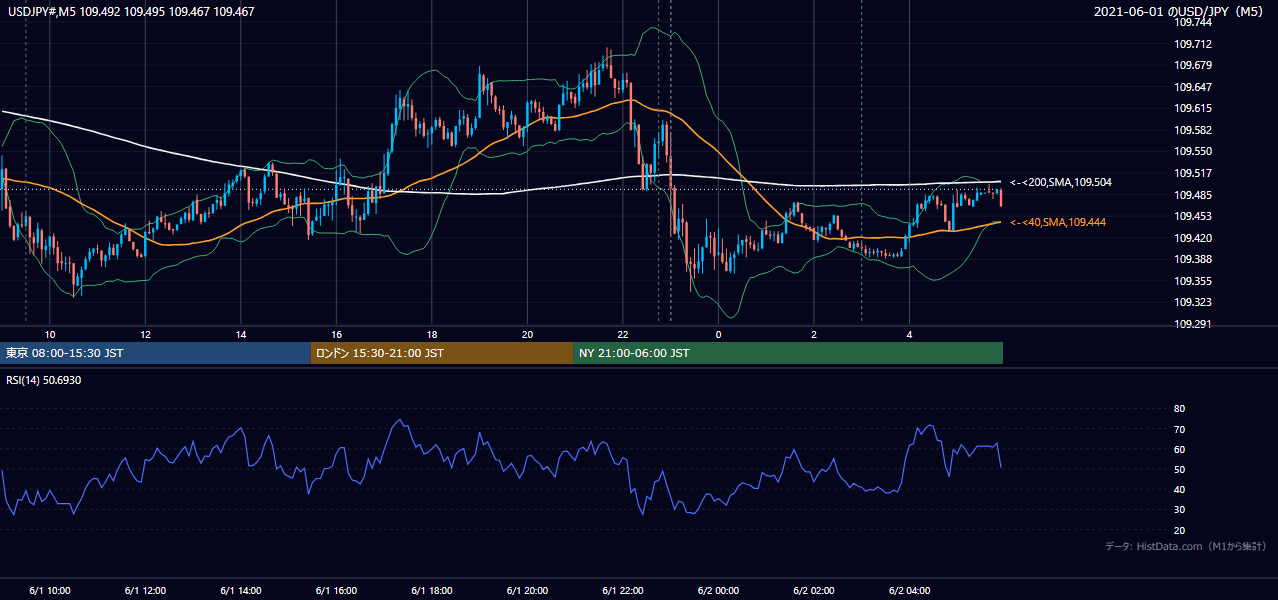Click the bottom date label 6/1 16:00

point(336,591)
